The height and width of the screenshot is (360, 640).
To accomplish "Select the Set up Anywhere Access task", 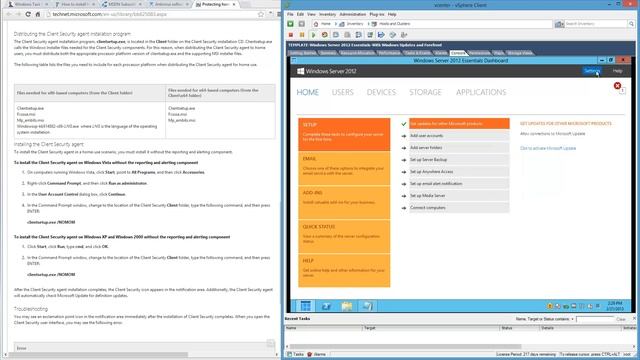I will click(x=459, y=172).
